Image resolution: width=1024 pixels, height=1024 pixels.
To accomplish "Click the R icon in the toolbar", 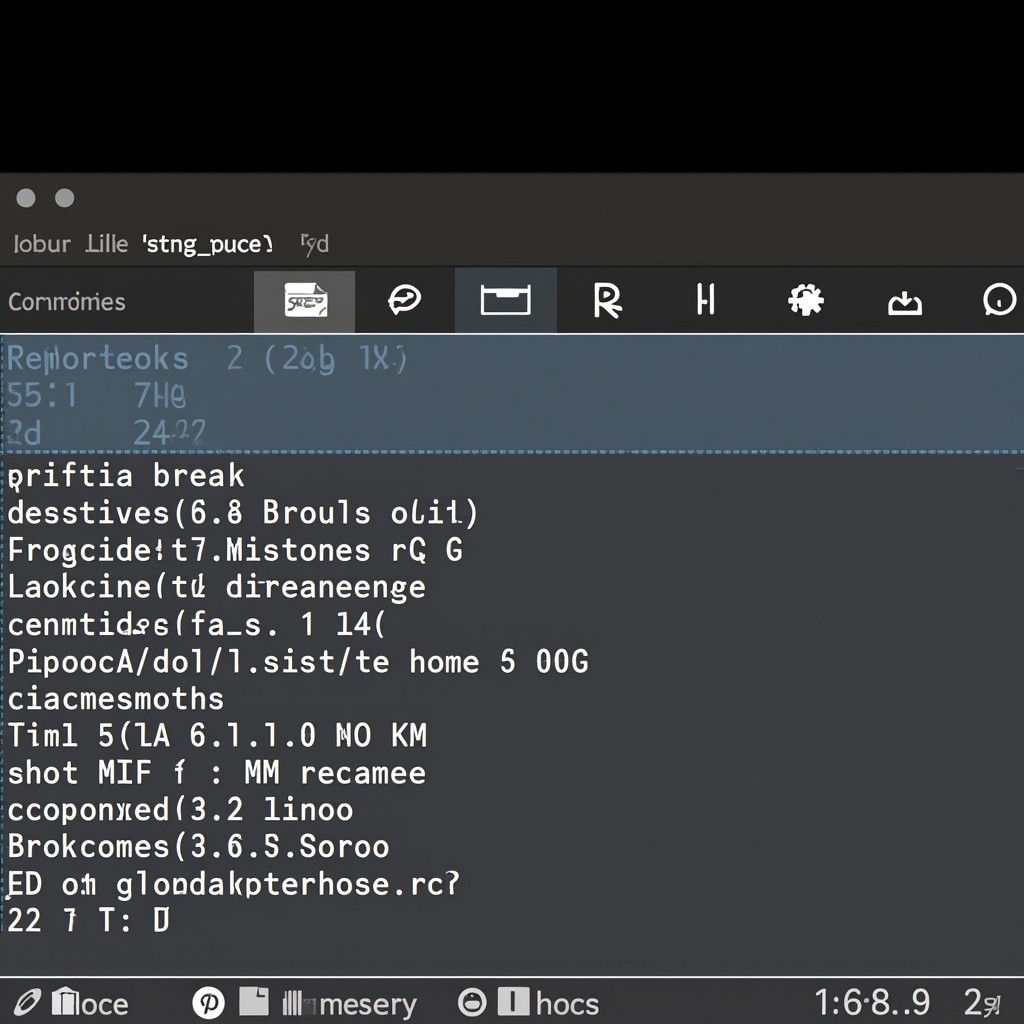I will pos(606,300).
